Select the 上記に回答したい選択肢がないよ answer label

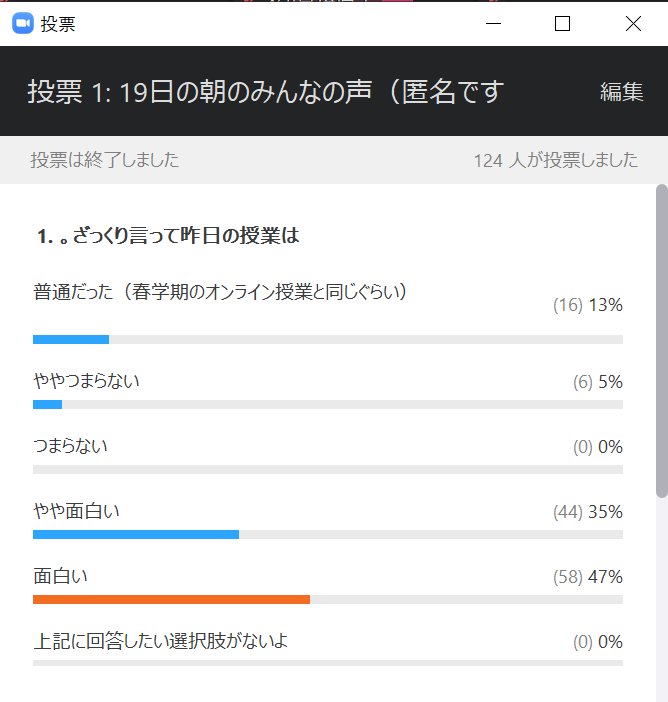click(x=161, y=641)
